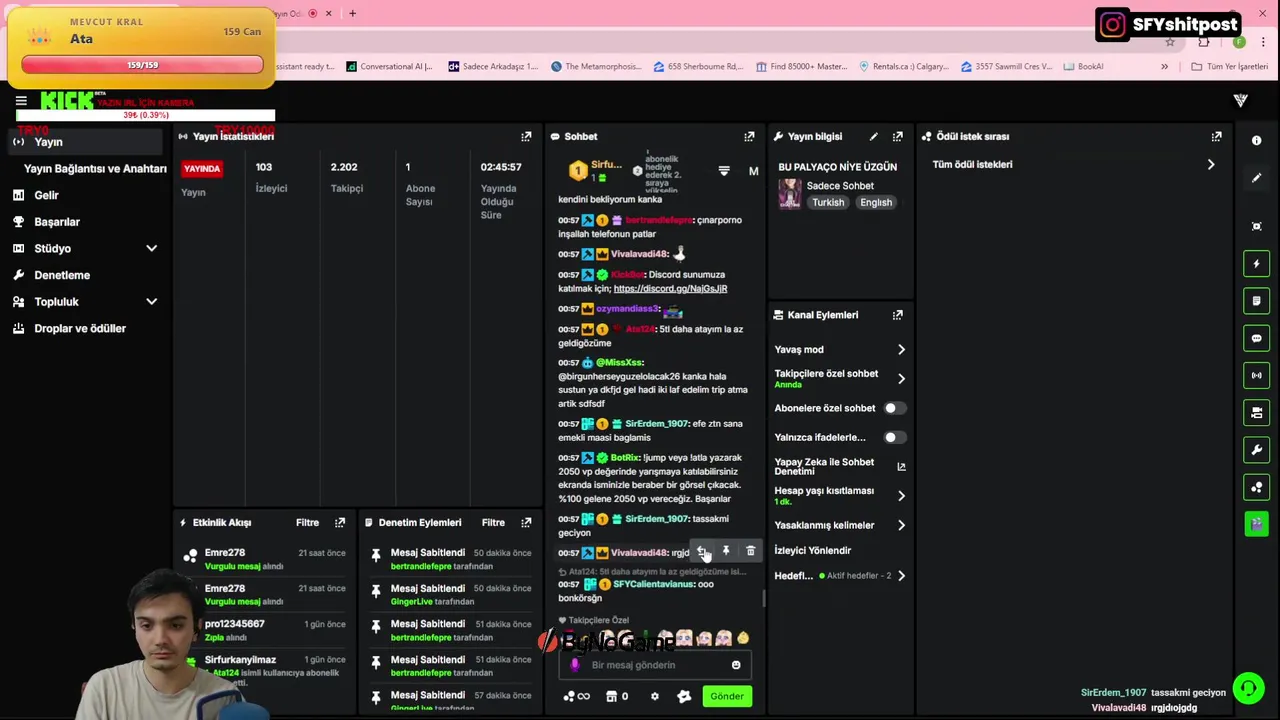Pop out the Kanal Eylemleri panel
Screen dimensions: 1280x720
(x=897, y=314)
